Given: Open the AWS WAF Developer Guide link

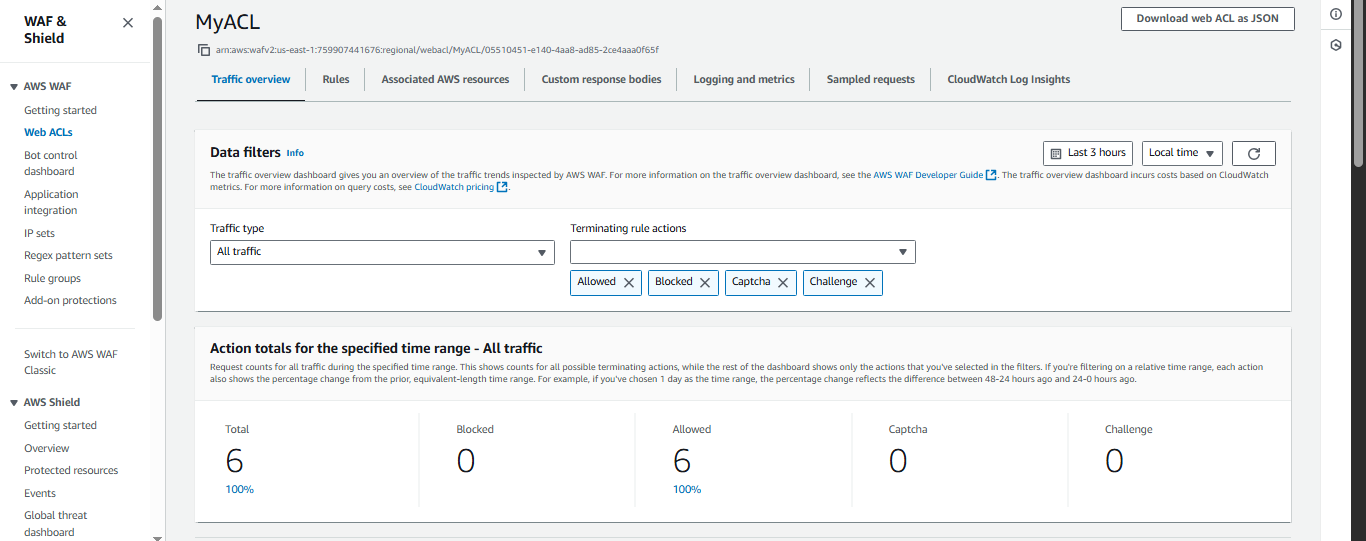Looking at the screenshot, I should coord(928,175).
